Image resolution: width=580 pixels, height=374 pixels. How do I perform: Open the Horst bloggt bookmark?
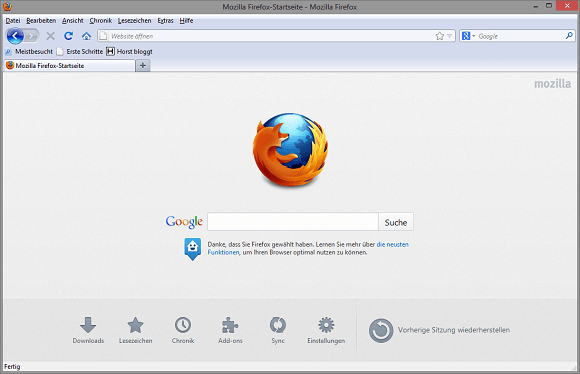[129, 51]
